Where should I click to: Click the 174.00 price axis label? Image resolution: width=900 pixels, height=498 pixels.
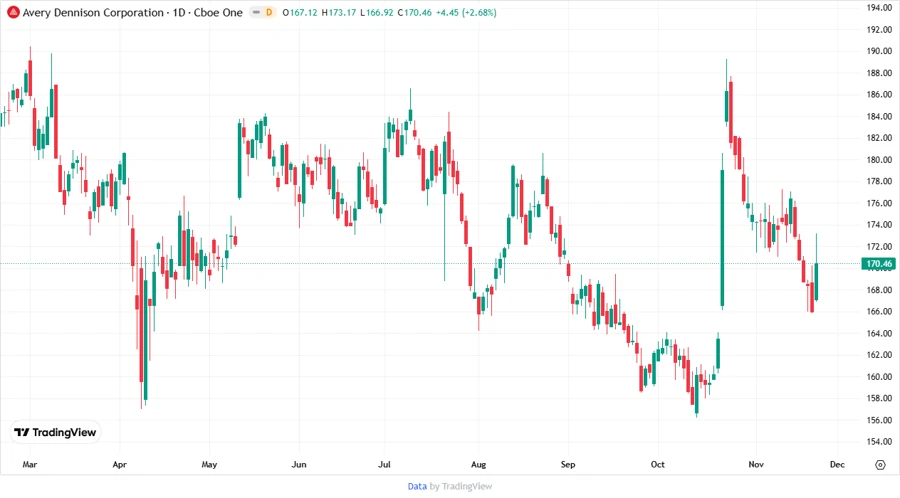[879, 224]
